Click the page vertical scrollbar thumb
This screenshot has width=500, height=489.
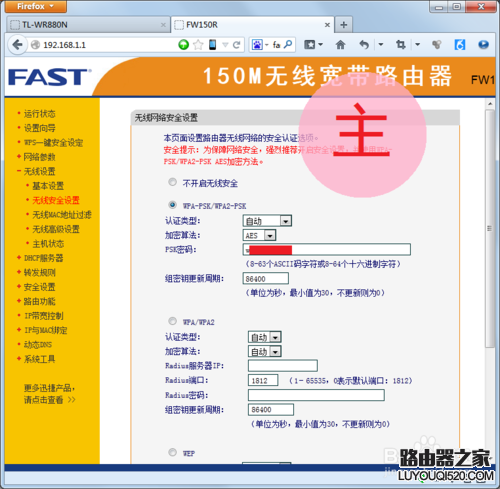(x=489, y=229)
